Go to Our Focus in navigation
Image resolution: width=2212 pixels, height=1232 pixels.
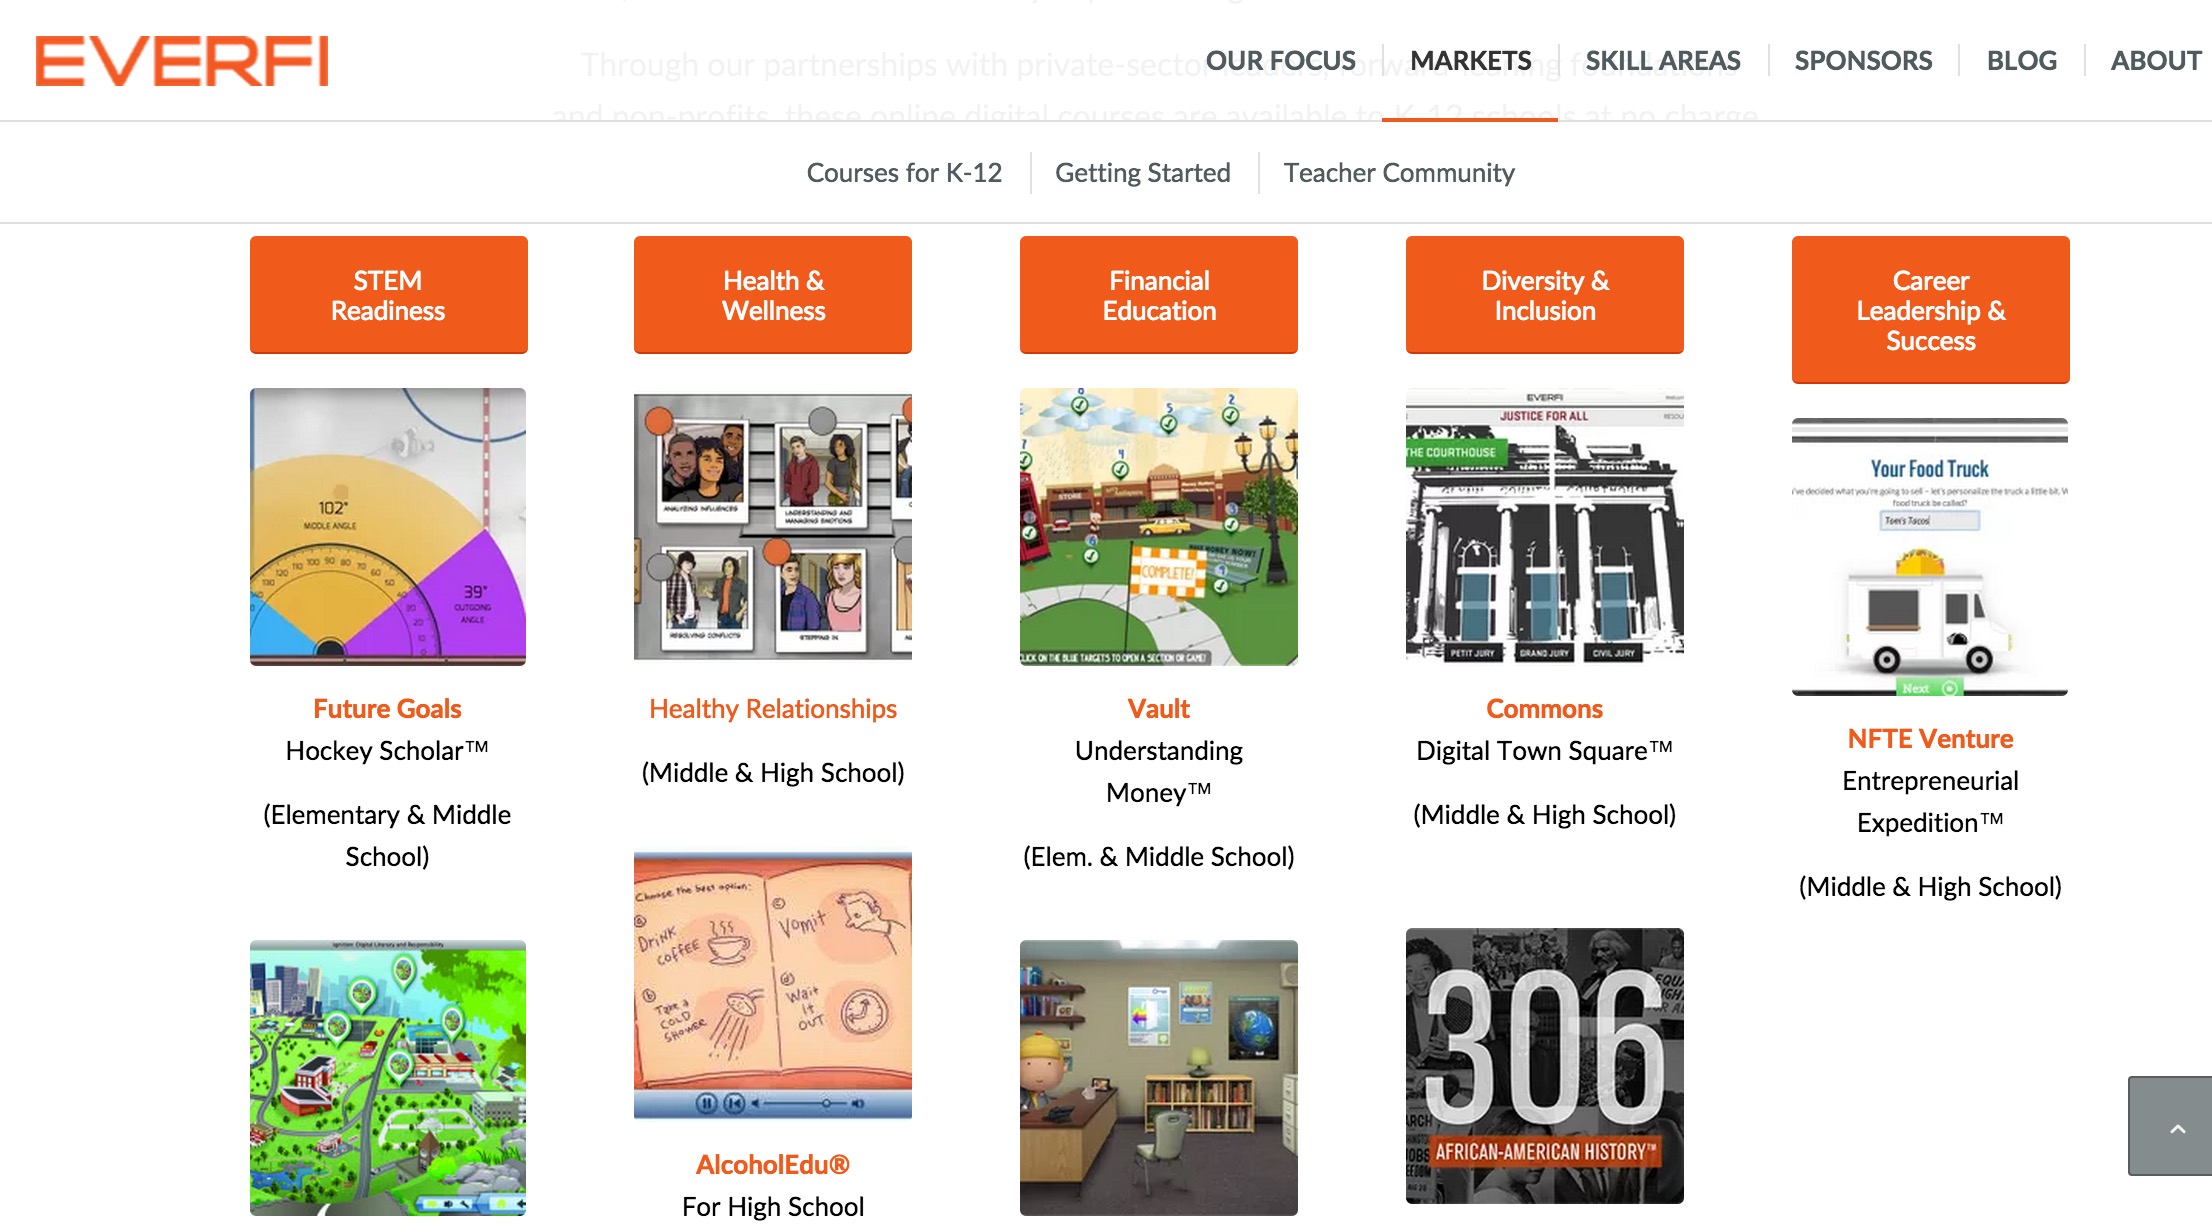click(x=1281, y=61)
